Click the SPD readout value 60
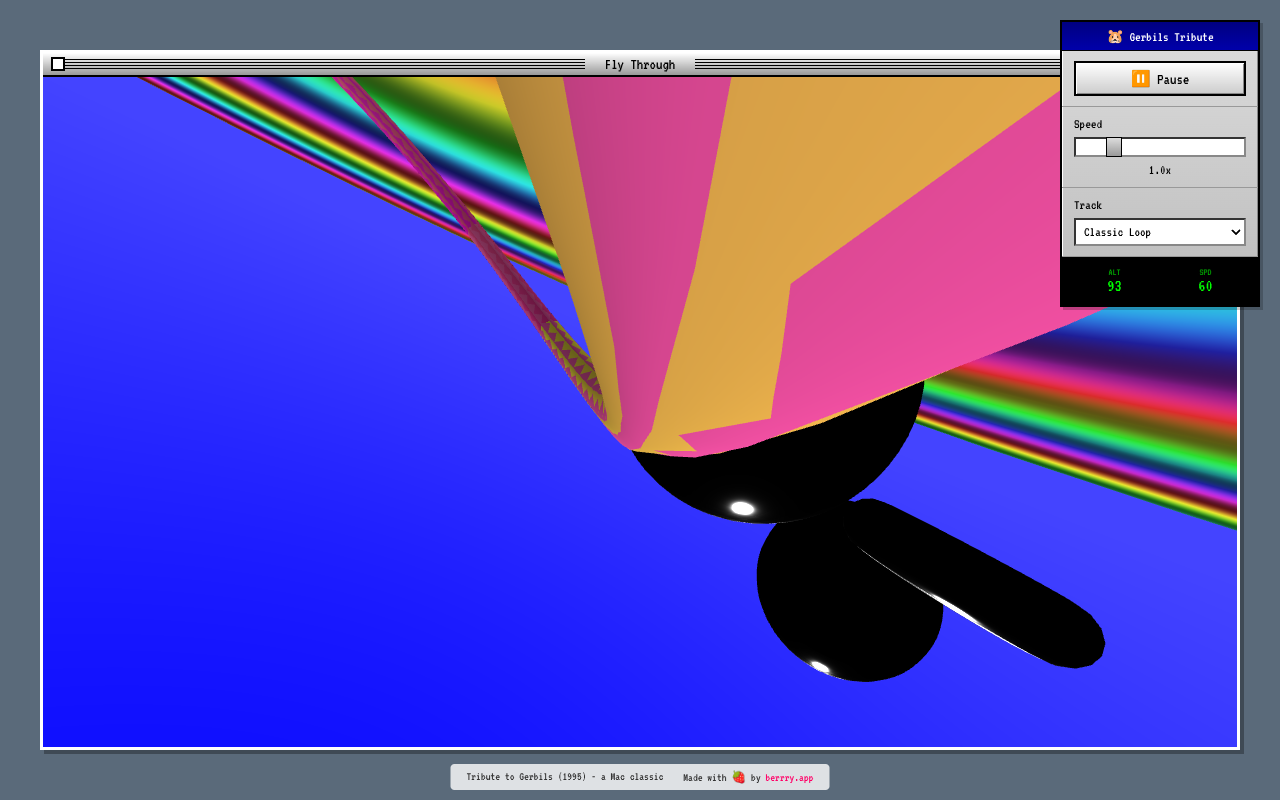Viewport: 1280px width, 800px height. click(1205, 287)
